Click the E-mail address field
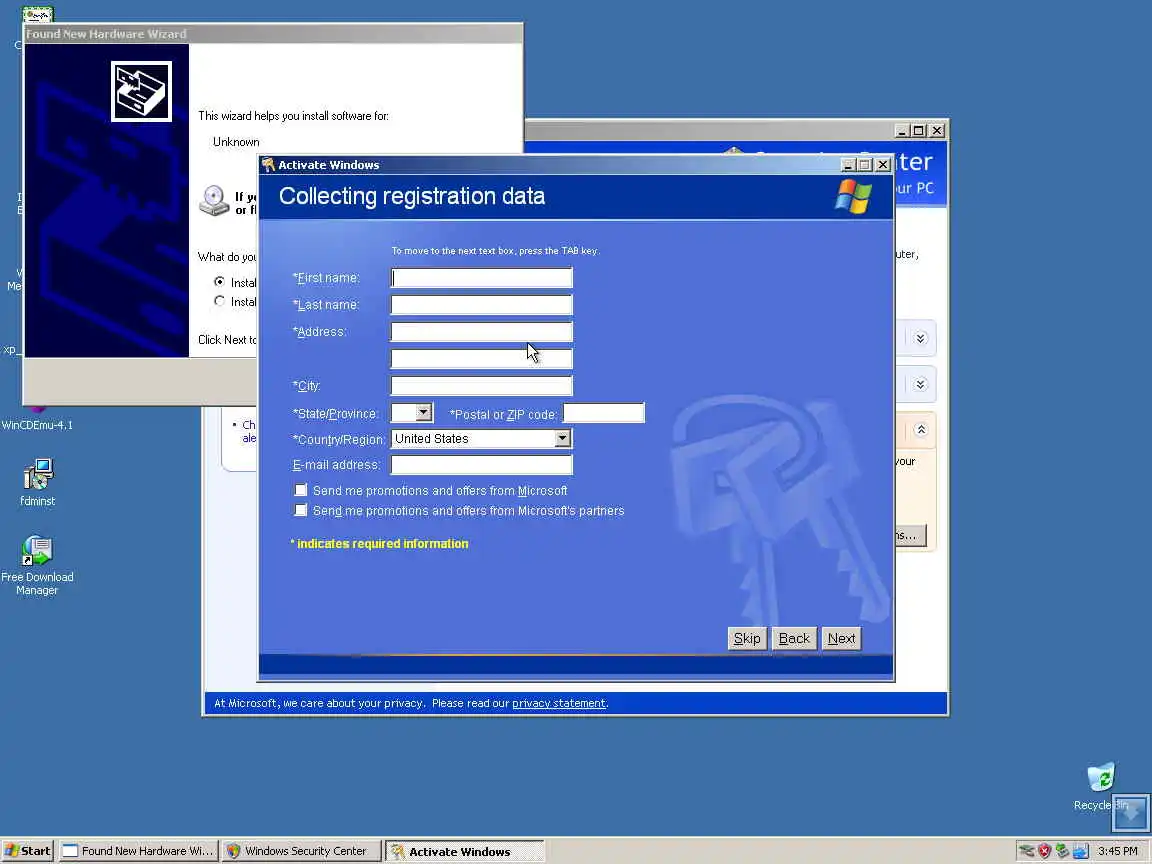This screenshot has height=864, width=1152. [481, 464]
